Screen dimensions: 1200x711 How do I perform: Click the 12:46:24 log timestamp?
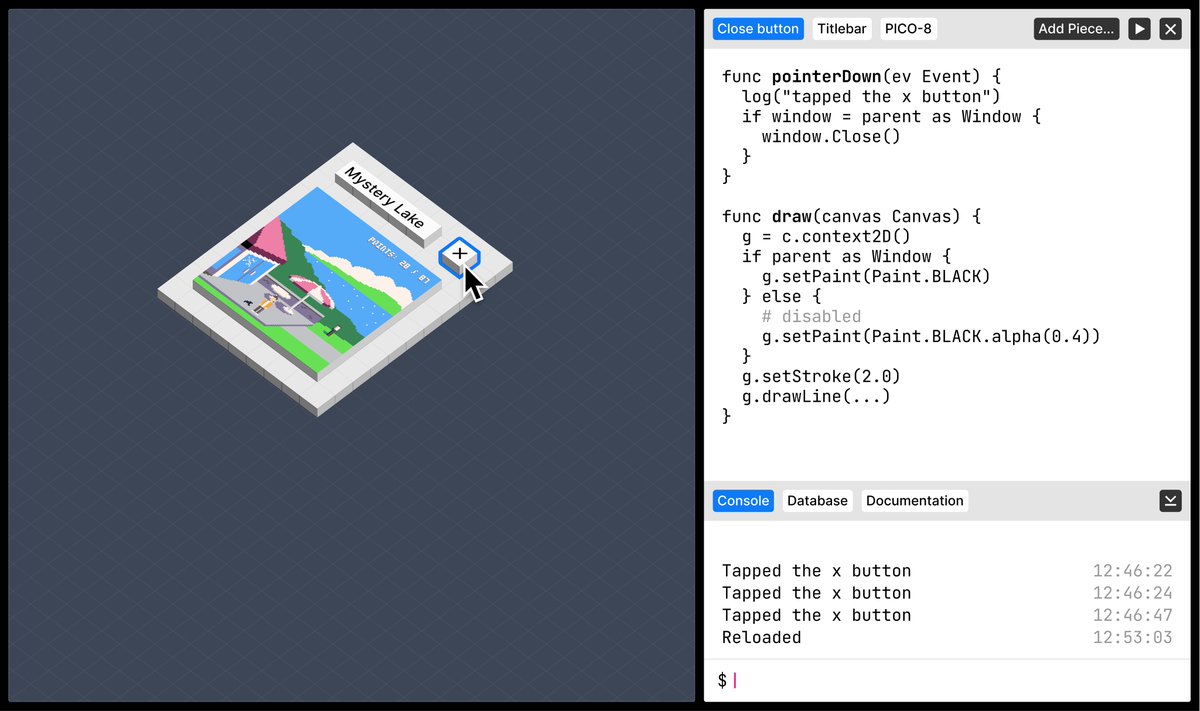click(1132, 593)
